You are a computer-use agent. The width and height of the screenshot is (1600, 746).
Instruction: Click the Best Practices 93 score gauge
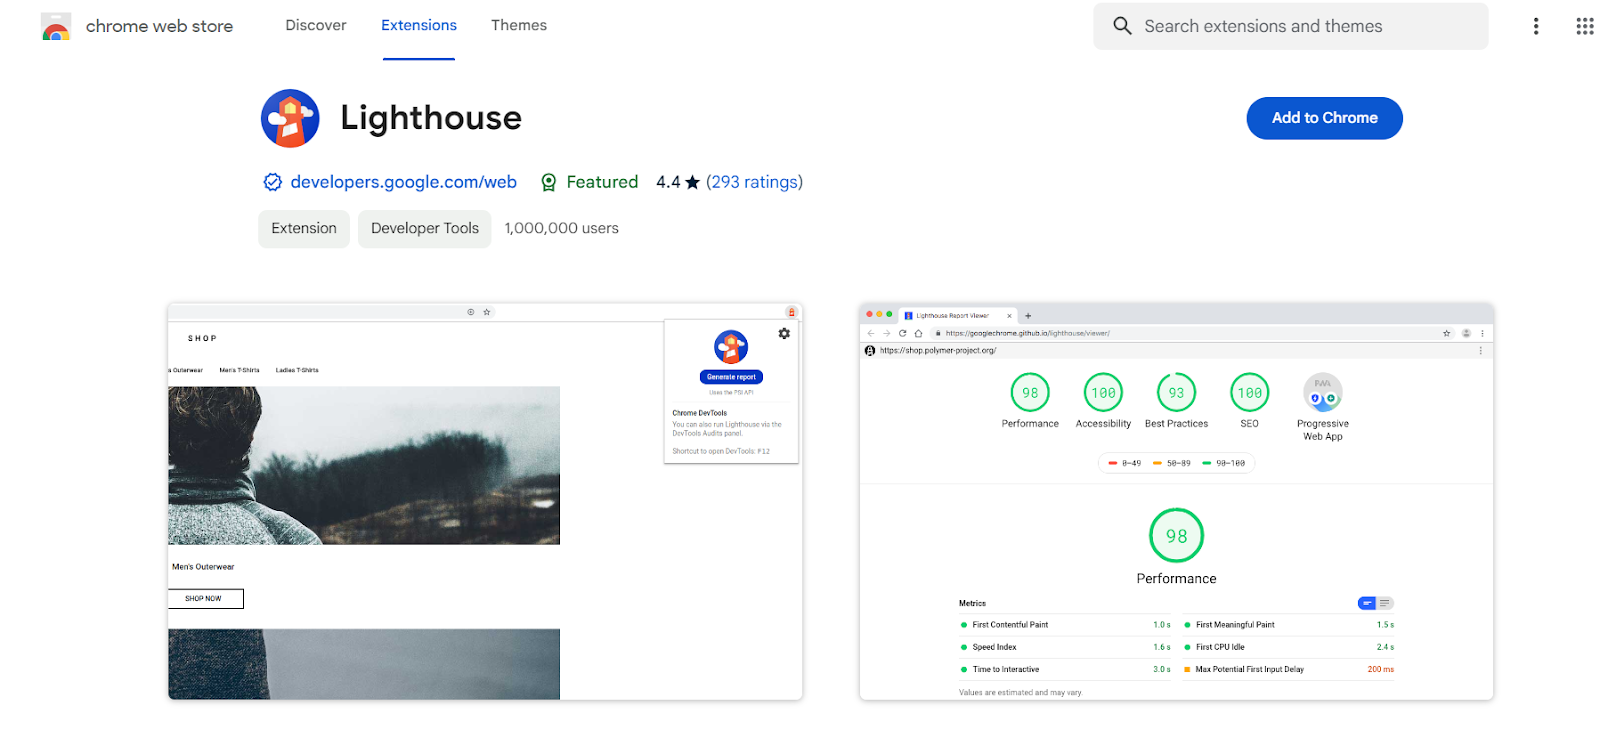[1176, 393]
